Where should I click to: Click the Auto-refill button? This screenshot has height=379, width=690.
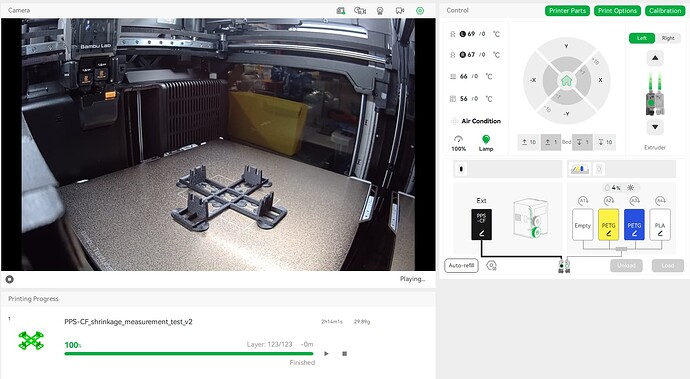click(x=461, y=265)
